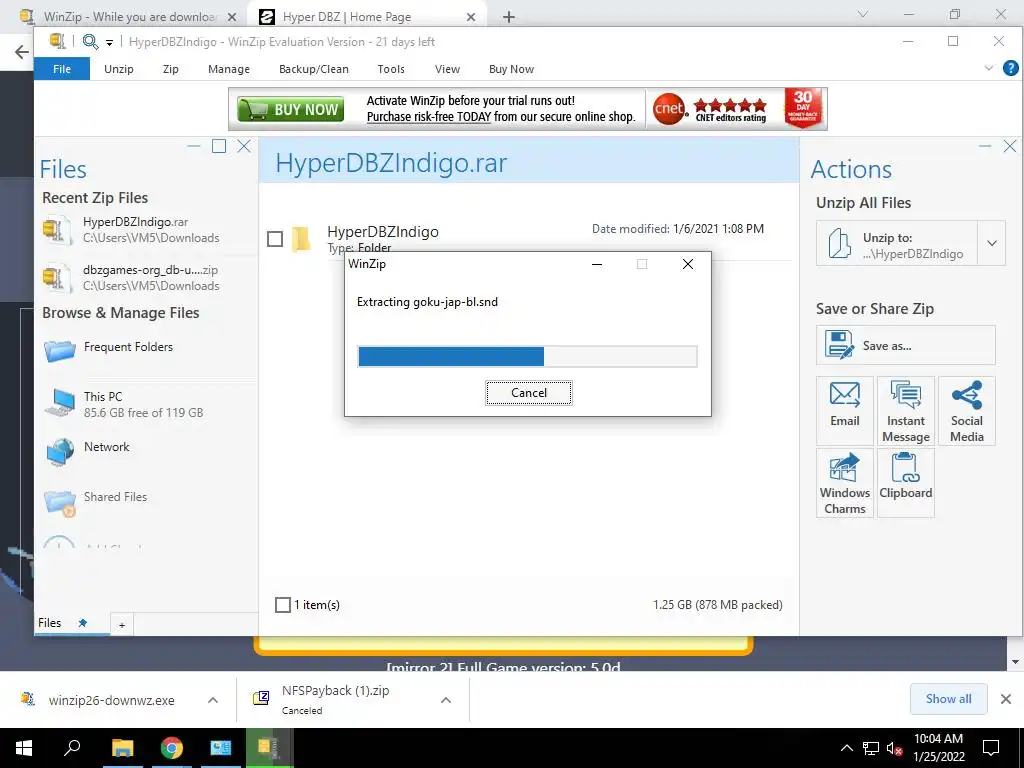Viewport: 1024px width, 768px height.
Task: Expand the Unzip to dropdown arrow
Action: (x=991, y=243)
